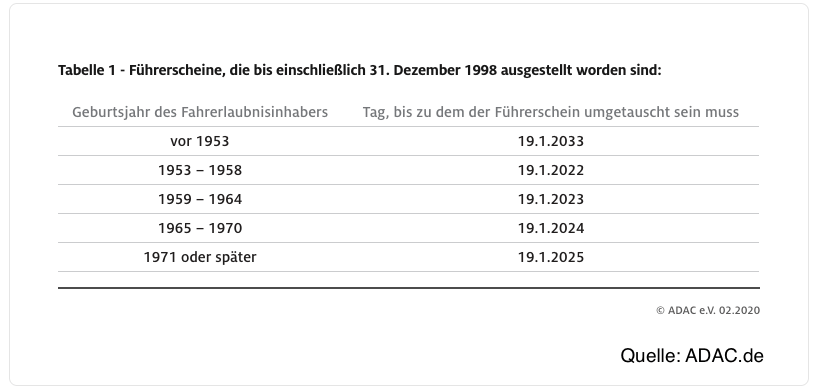Select the '1971 oder später' cell

coord(200,257)
